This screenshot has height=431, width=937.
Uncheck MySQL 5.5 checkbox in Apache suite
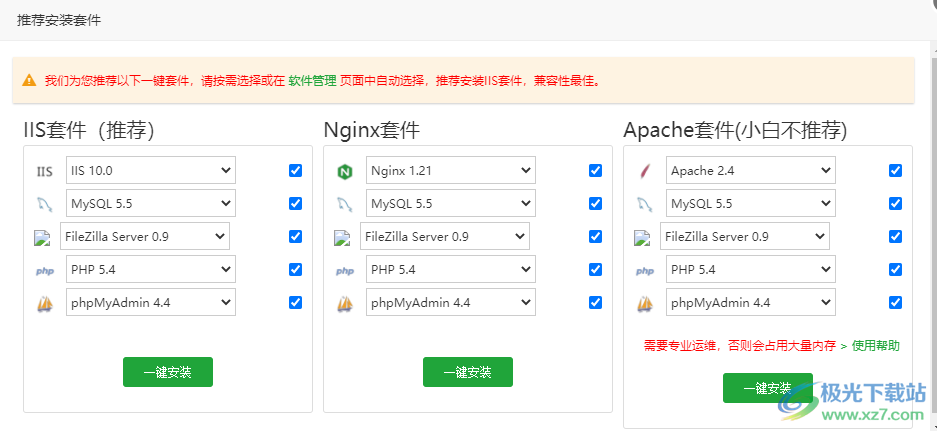pyautogui.click(x=895, y=203)
